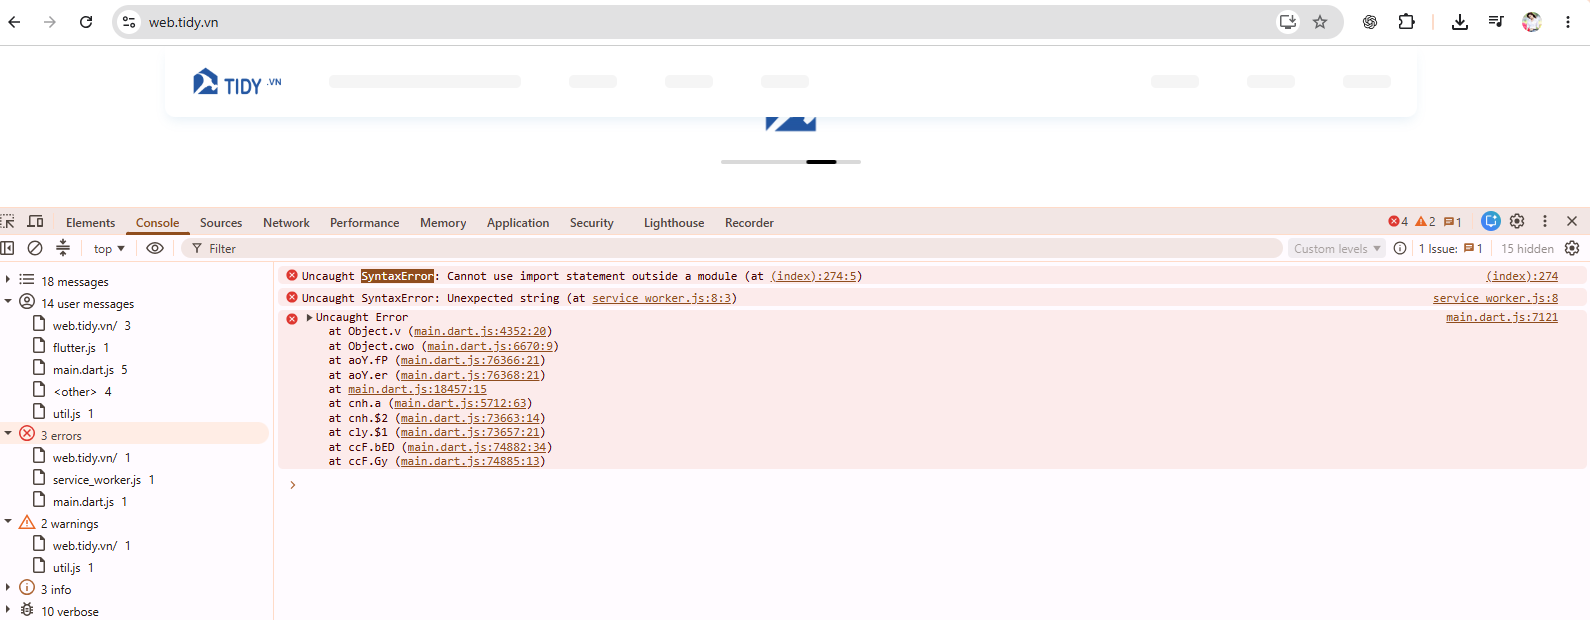This screenshot has height=620, width=1590.
Task: Collapse the 3 errors group
Action: click(8, 434)
